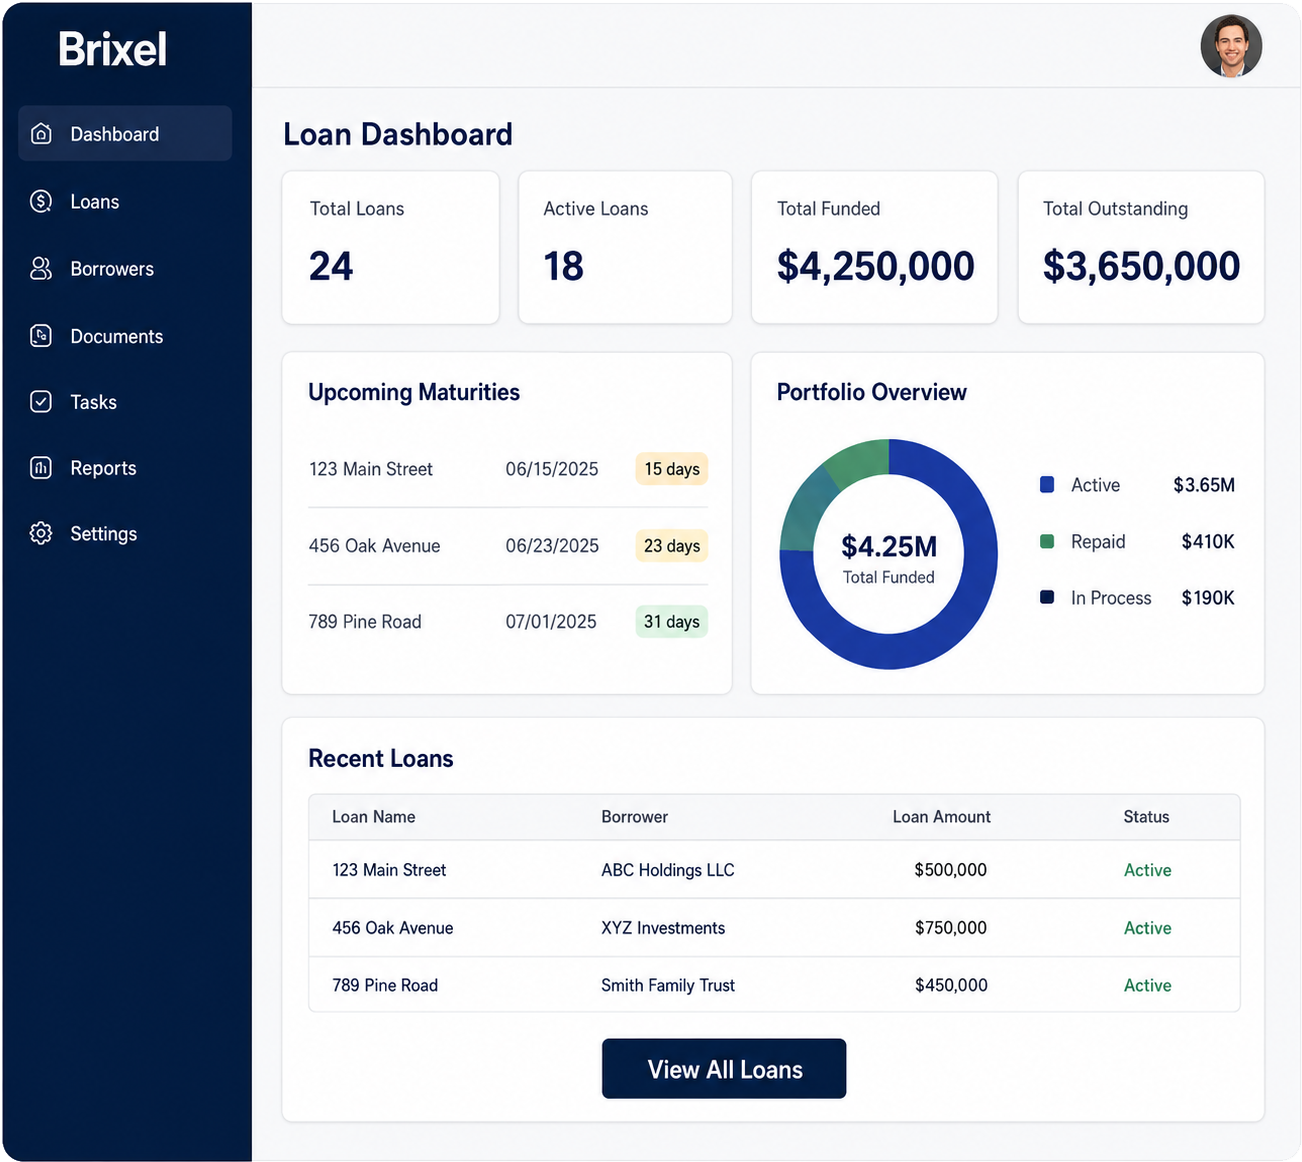1302x1162 pixels.
Task: Click the $750,000 loan amount
Action: 950,928
